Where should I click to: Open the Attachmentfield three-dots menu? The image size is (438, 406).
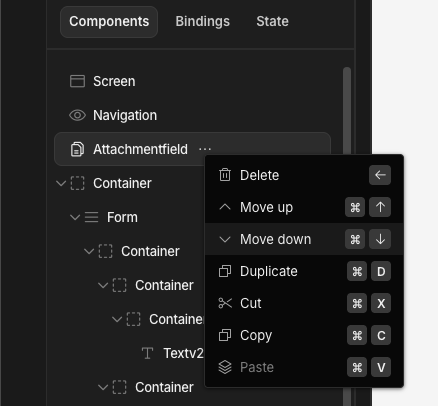[205, 149]
